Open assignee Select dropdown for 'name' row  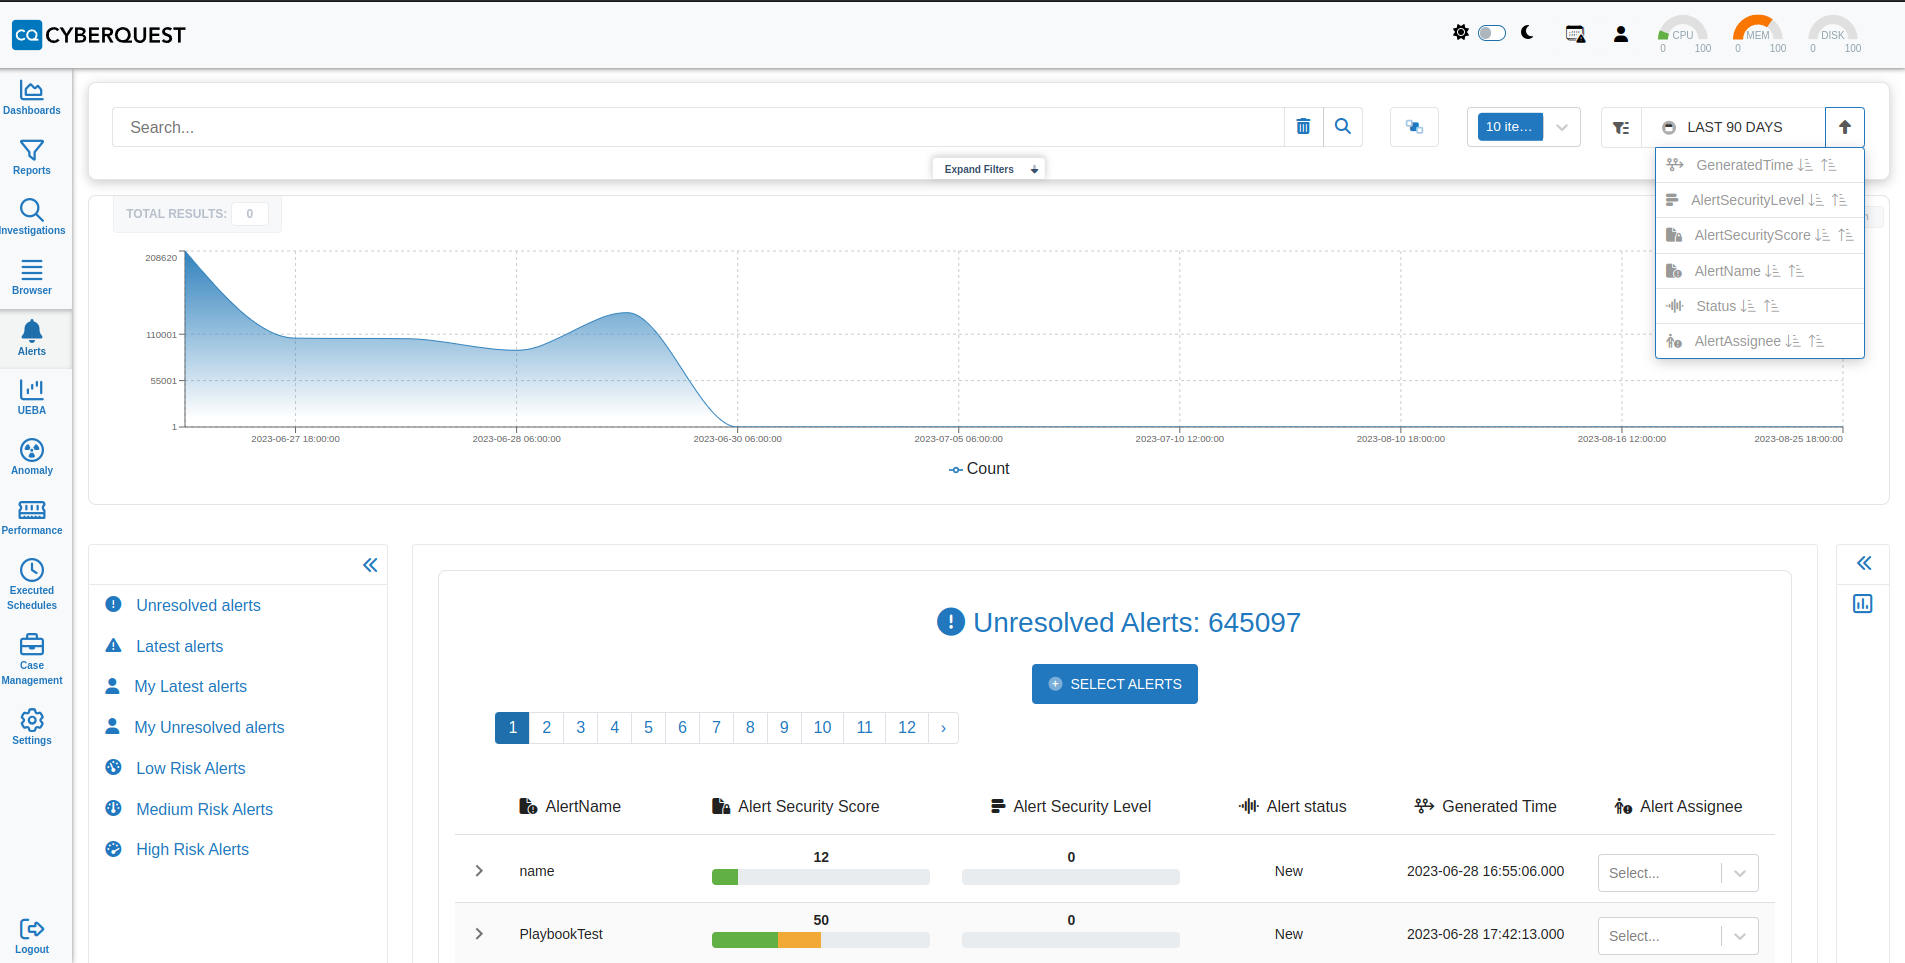click(x=1678, y=873)
